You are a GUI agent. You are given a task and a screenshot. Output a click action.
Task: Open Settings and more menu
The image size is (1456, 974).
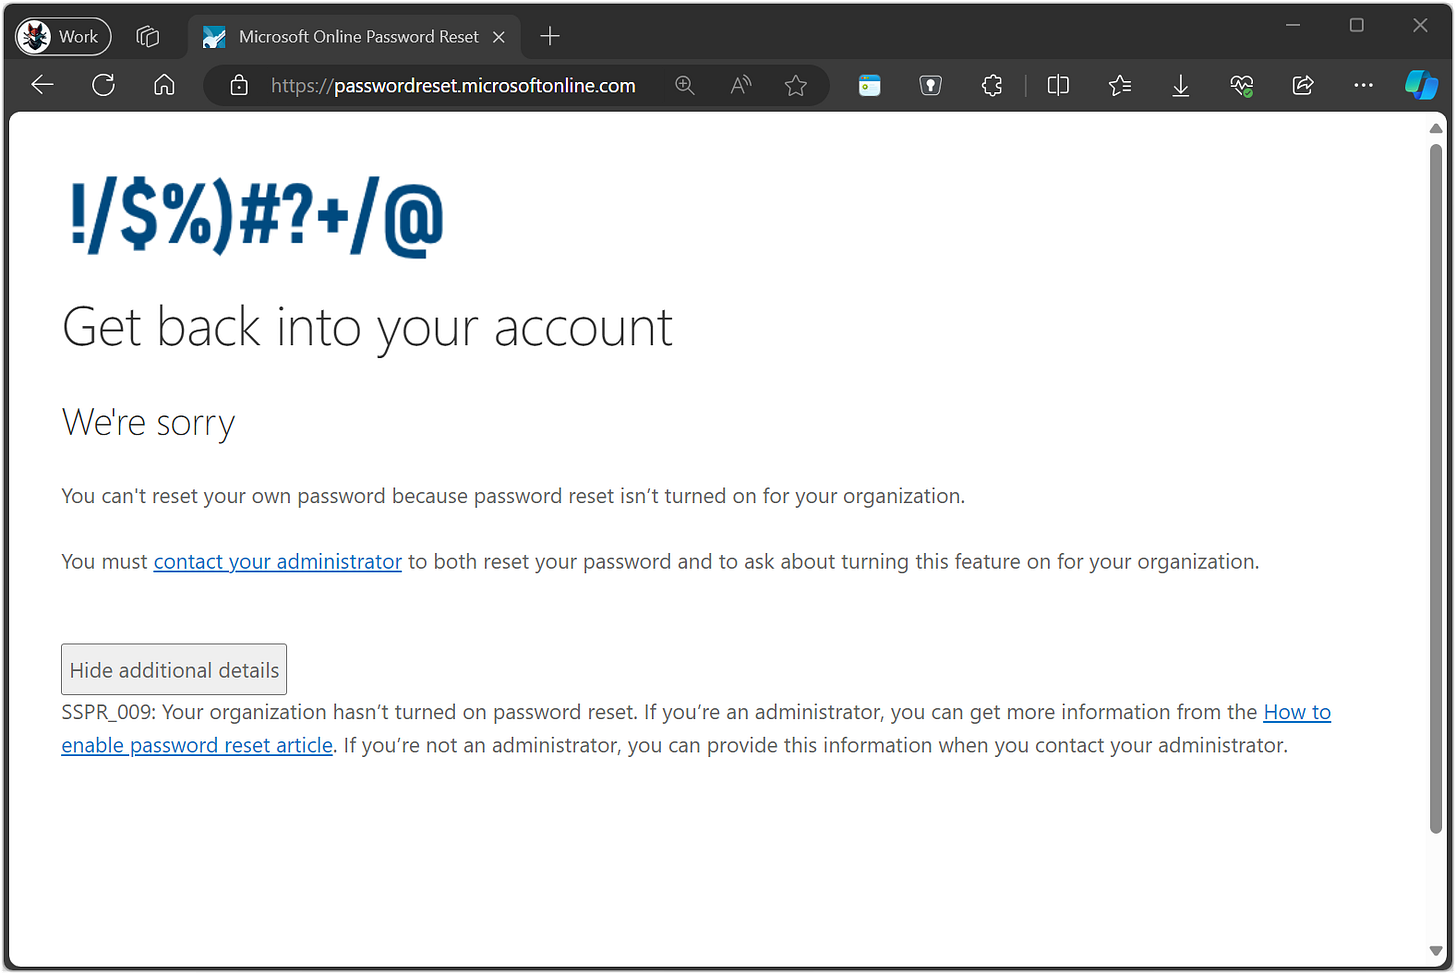pos(1363,85)
